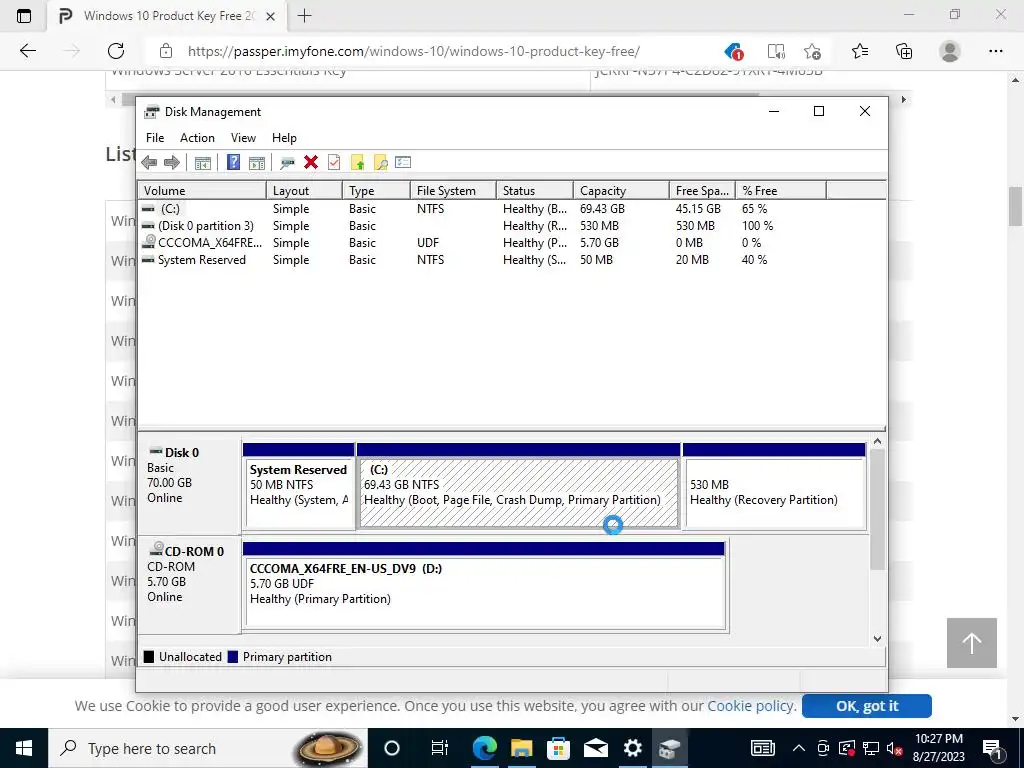The width and height of the screenshot is (1024, 768).
Task: Open Task View on the taskbar
Action: point(440,748)
